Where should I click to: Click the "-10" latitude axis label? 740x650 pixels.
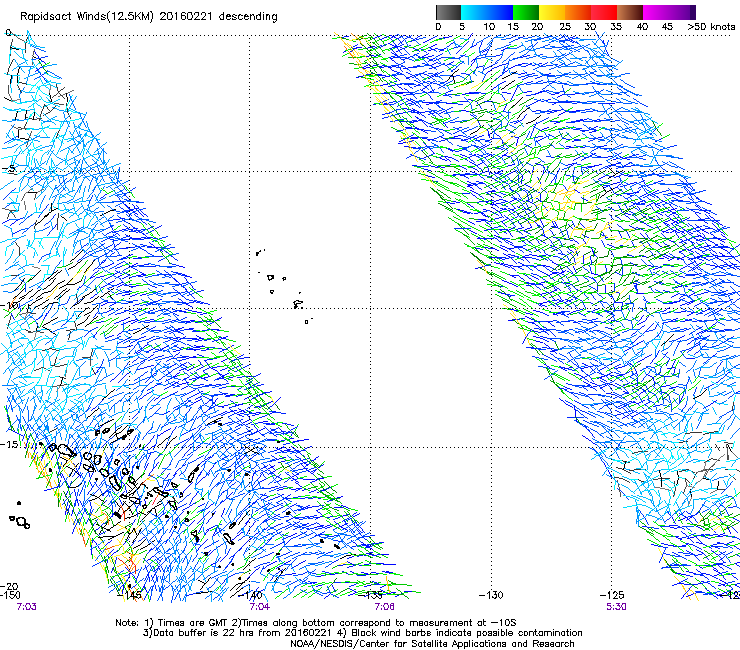pos(9,305)
